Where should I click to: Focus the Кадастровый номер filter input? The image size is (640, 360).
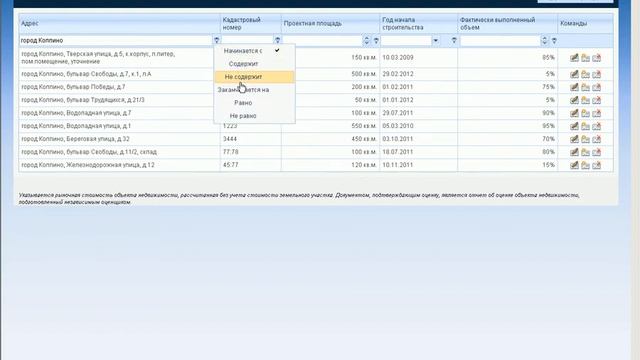click(247, 40)
